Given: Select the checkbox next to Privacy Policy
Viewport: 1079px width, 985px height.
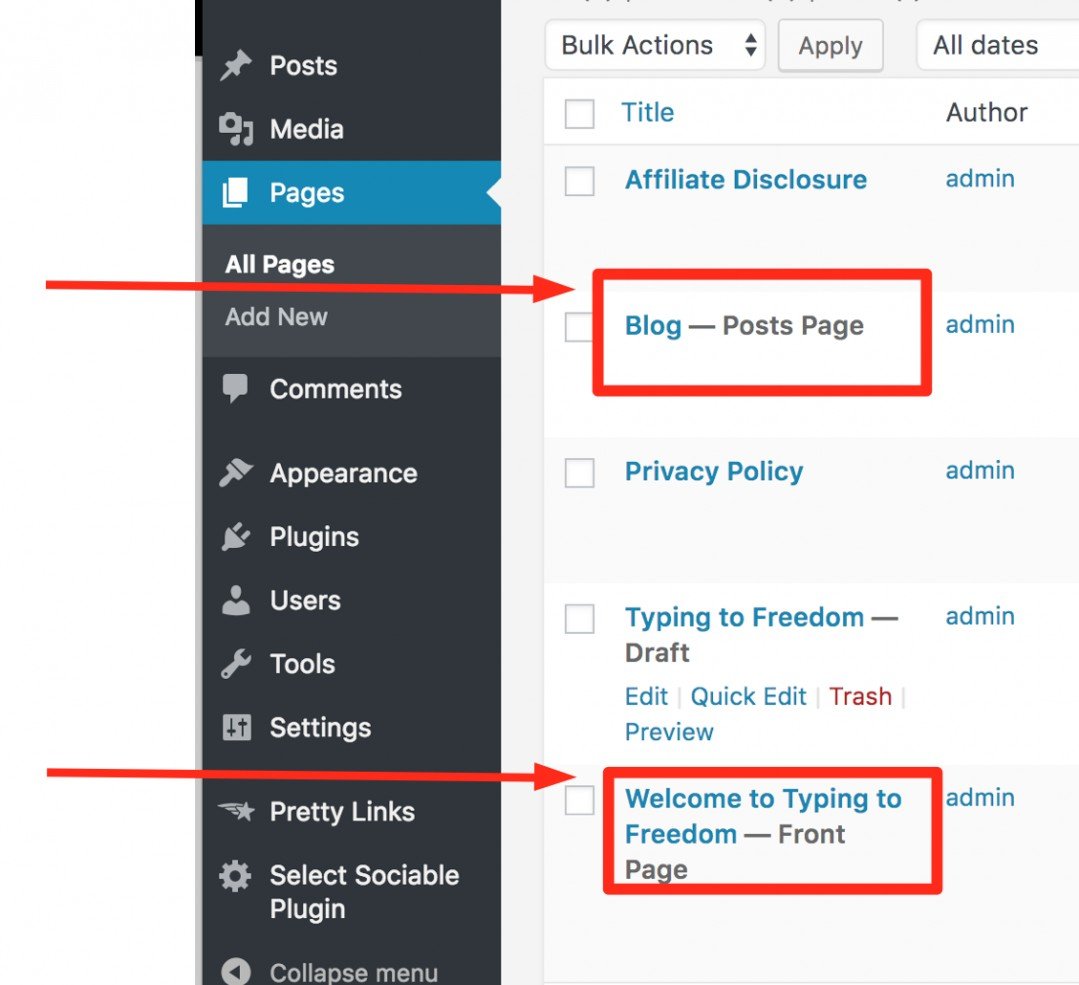Looking at the screenshot, I should pos(579,472).
